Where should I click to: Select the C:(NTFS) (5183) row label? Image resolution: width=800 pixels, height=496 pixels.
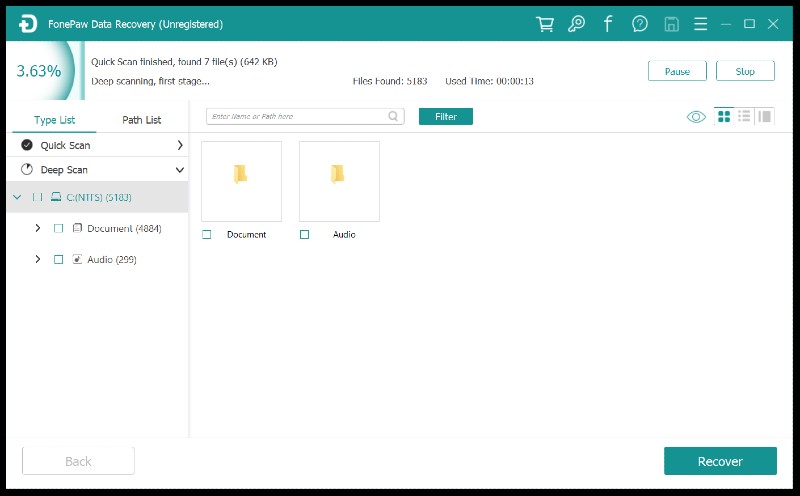[x=99, y=197]
